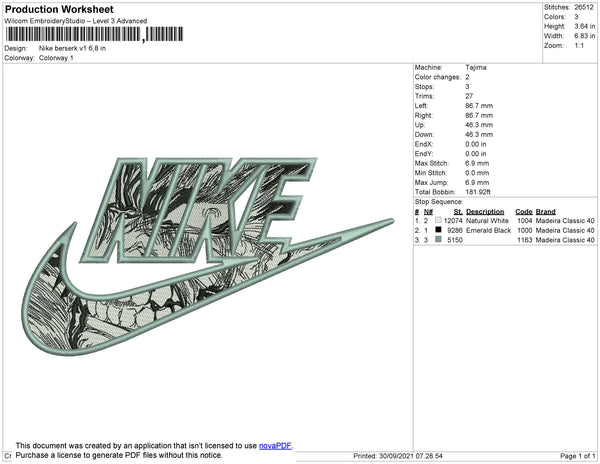The height and width of the screenshot is (464, 600).
Task: Click the Description column header
Action: click(x=485, y=212)
